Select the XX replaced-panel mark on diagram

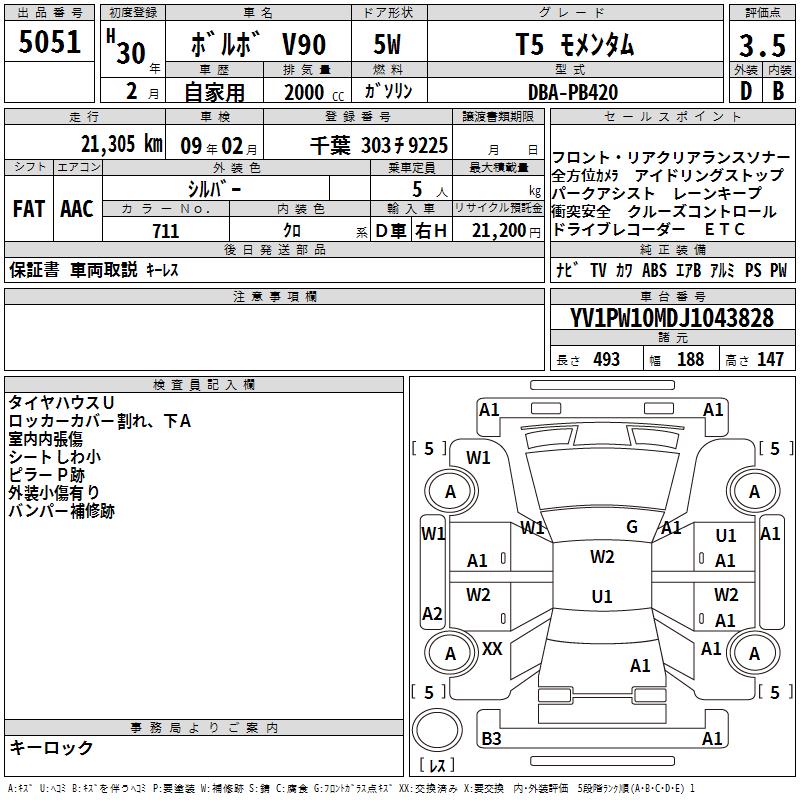[x=492, y=649]
